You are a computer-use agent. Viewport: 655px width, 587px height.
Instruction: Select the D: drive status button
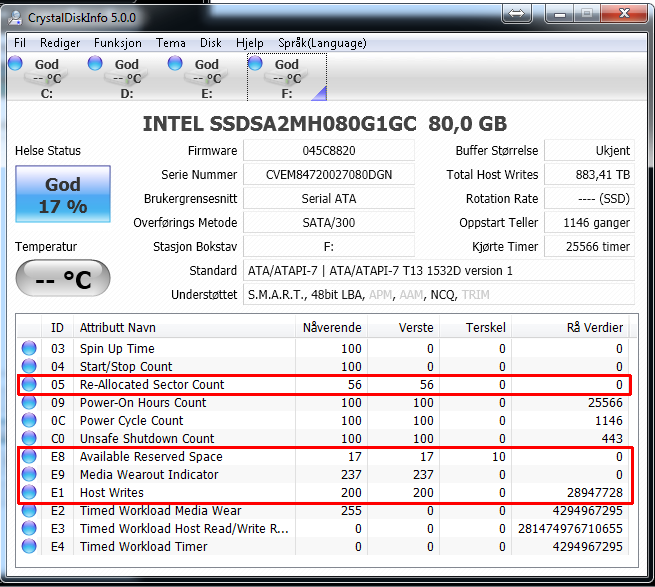pyautogui.click(x=127, y=77)
